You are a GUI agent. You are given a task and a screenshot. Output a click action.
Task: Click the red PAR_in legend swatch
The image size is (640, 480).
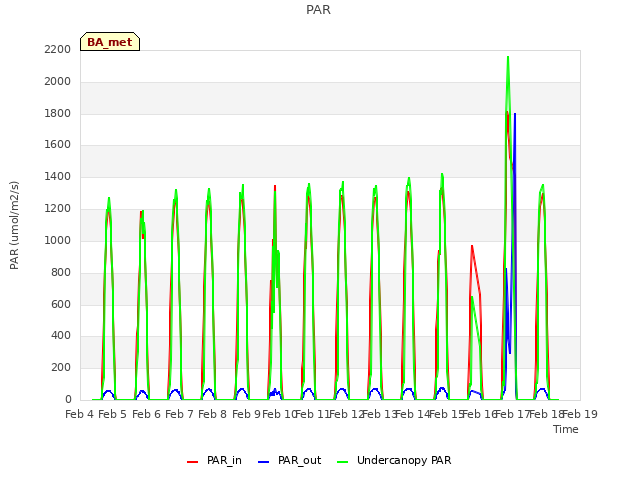click(192, 462)
